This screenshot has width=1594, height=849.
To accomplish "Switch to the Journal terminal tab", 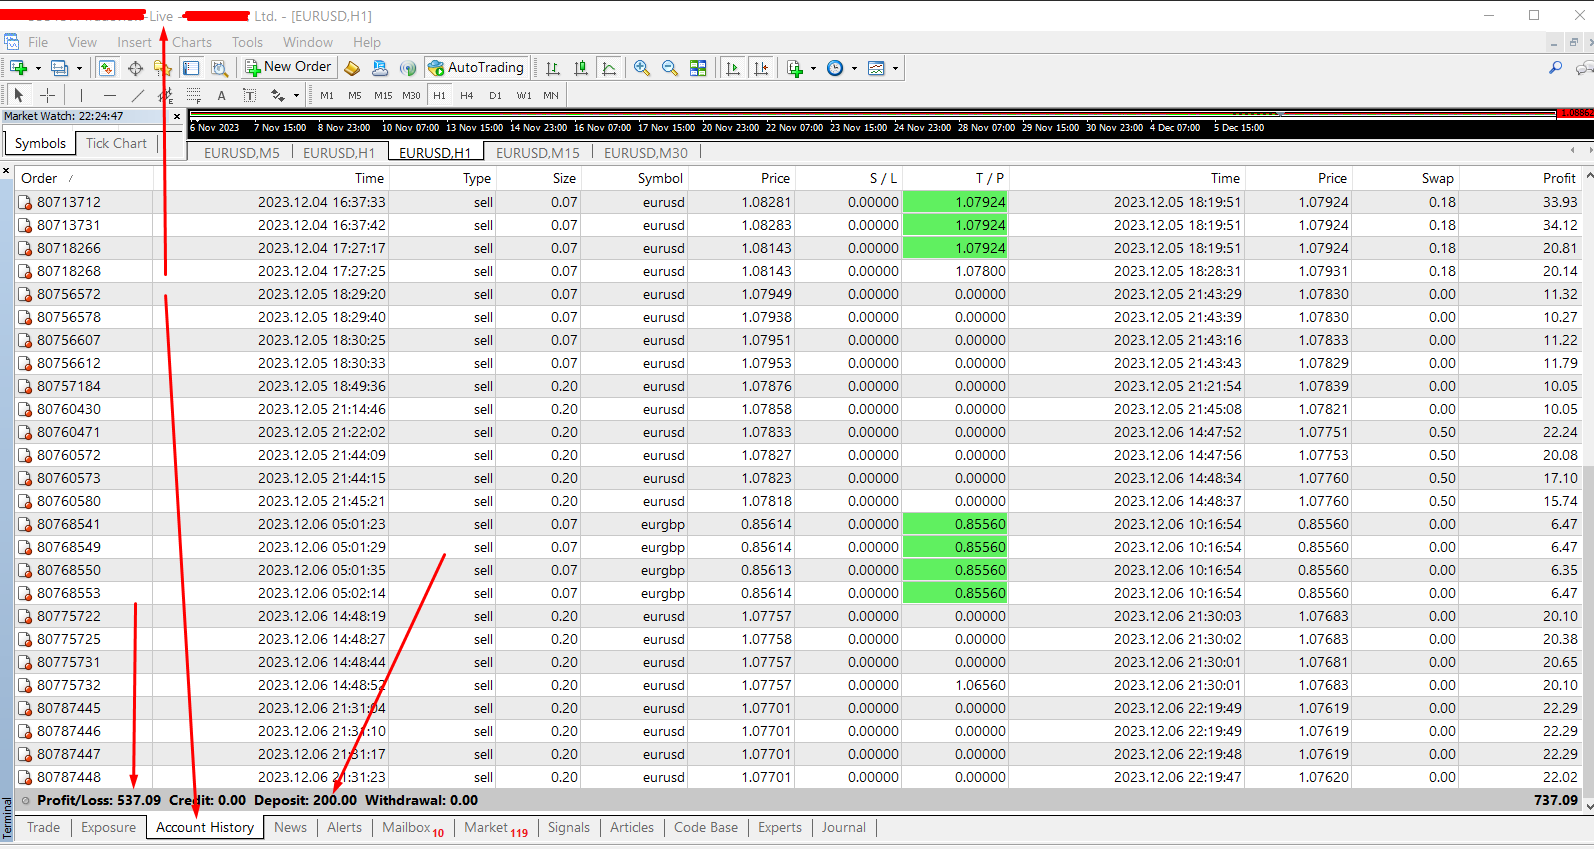I will point(843,827).
